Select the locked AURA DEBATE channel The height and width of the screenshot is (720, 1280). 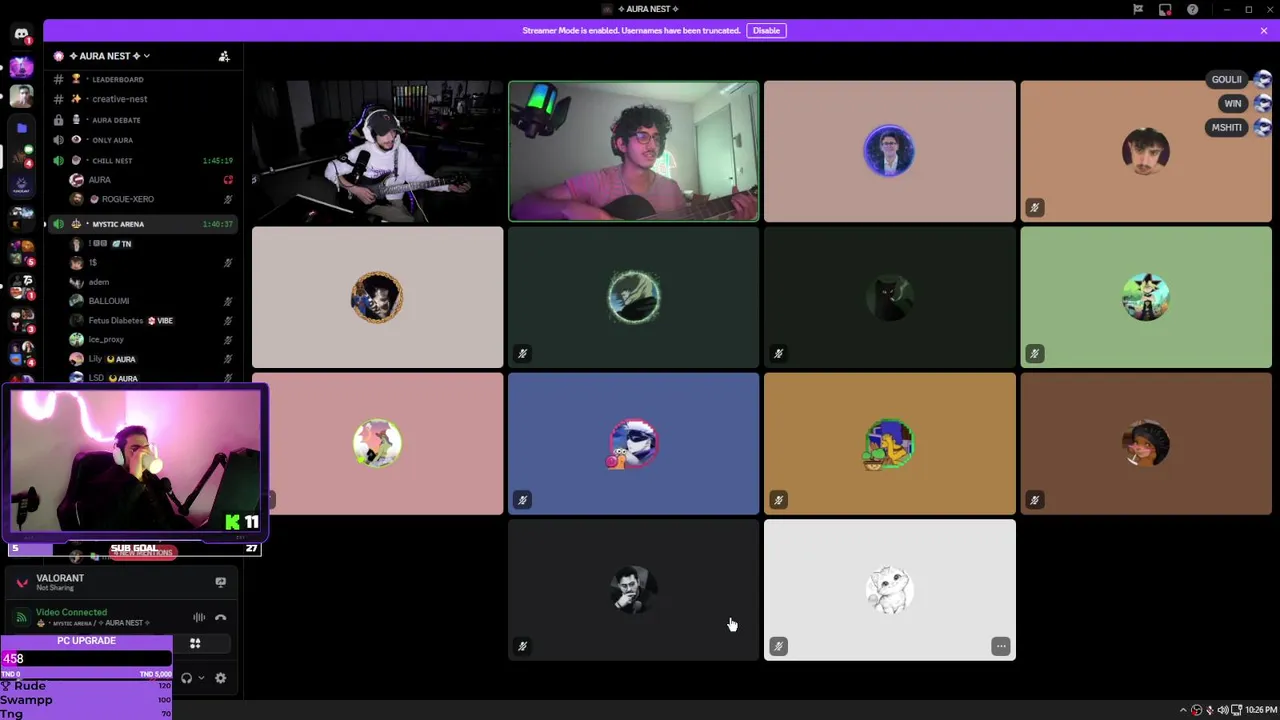tap(143, 120)
